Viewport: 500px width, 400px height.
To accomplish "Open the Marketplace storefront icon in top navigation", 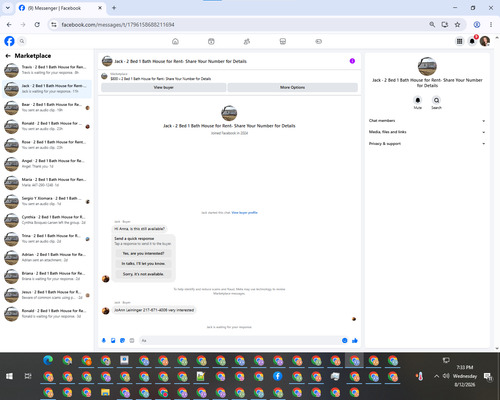I will (x=283, y=41).
